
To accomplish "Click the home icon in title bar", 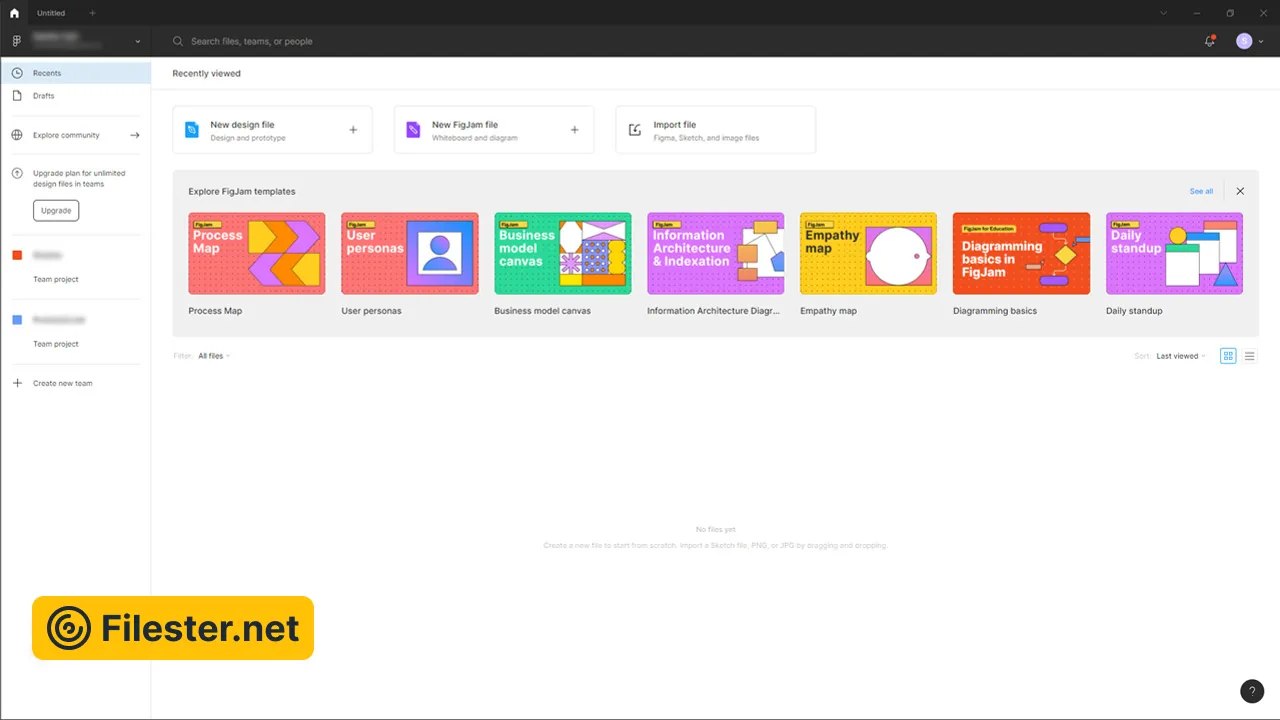I will coord(14,13).
